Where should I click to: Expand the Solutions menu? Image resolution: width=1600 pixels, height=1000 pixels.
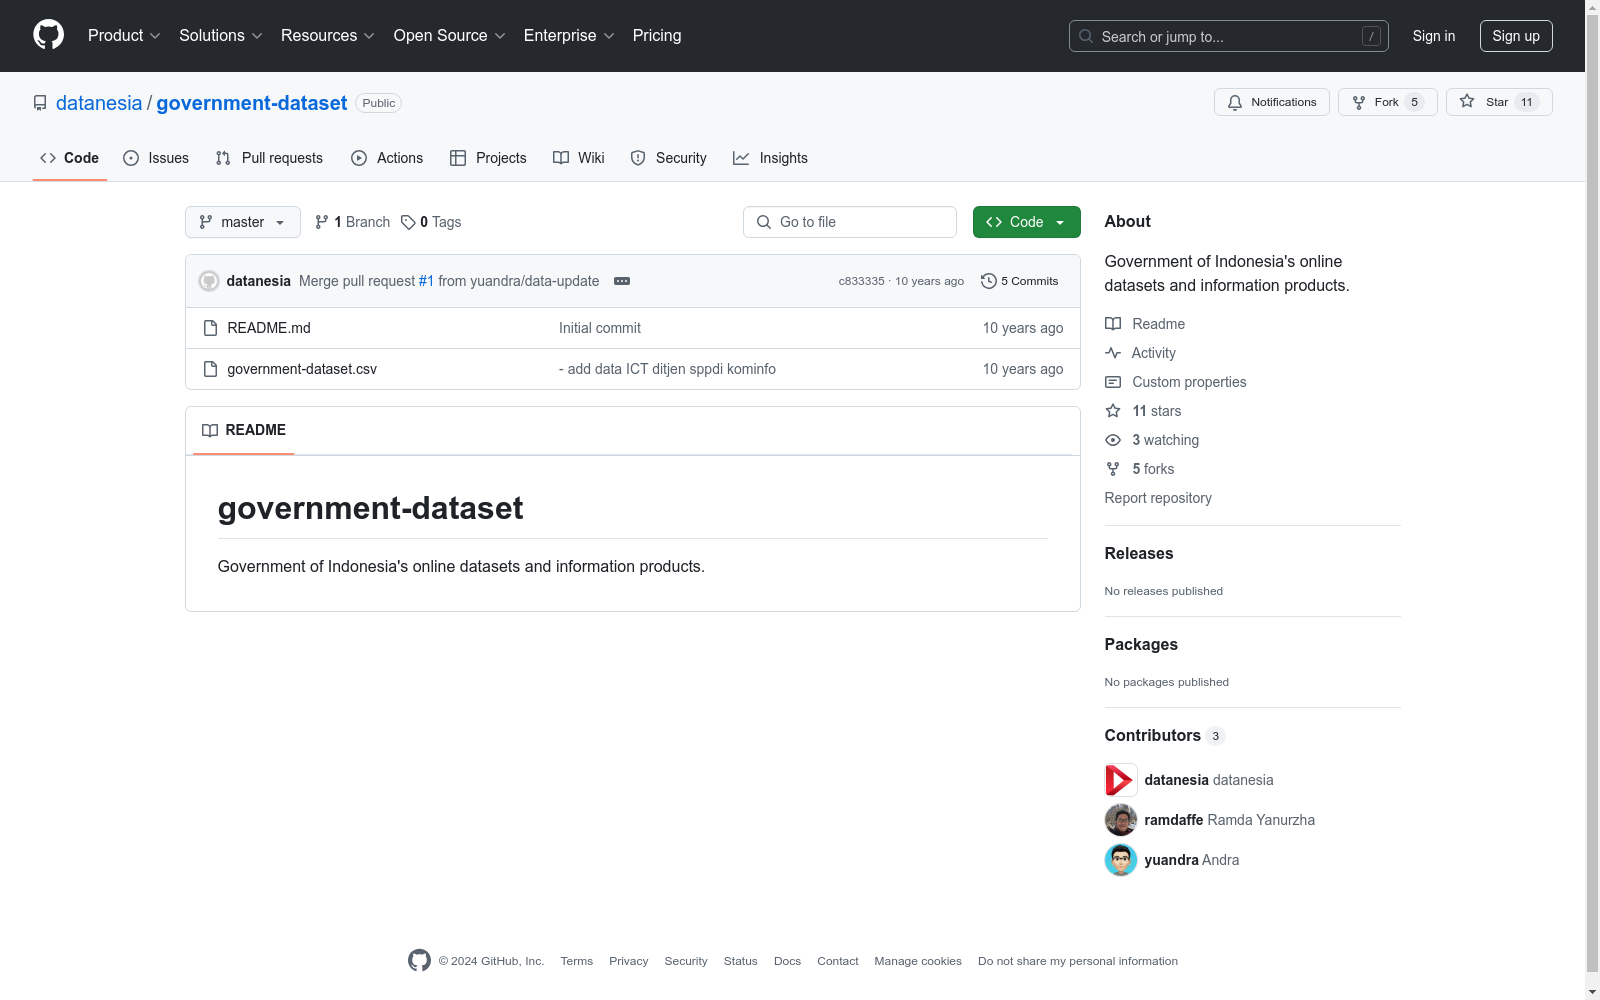pyautogui.click(x=221, y=36)
